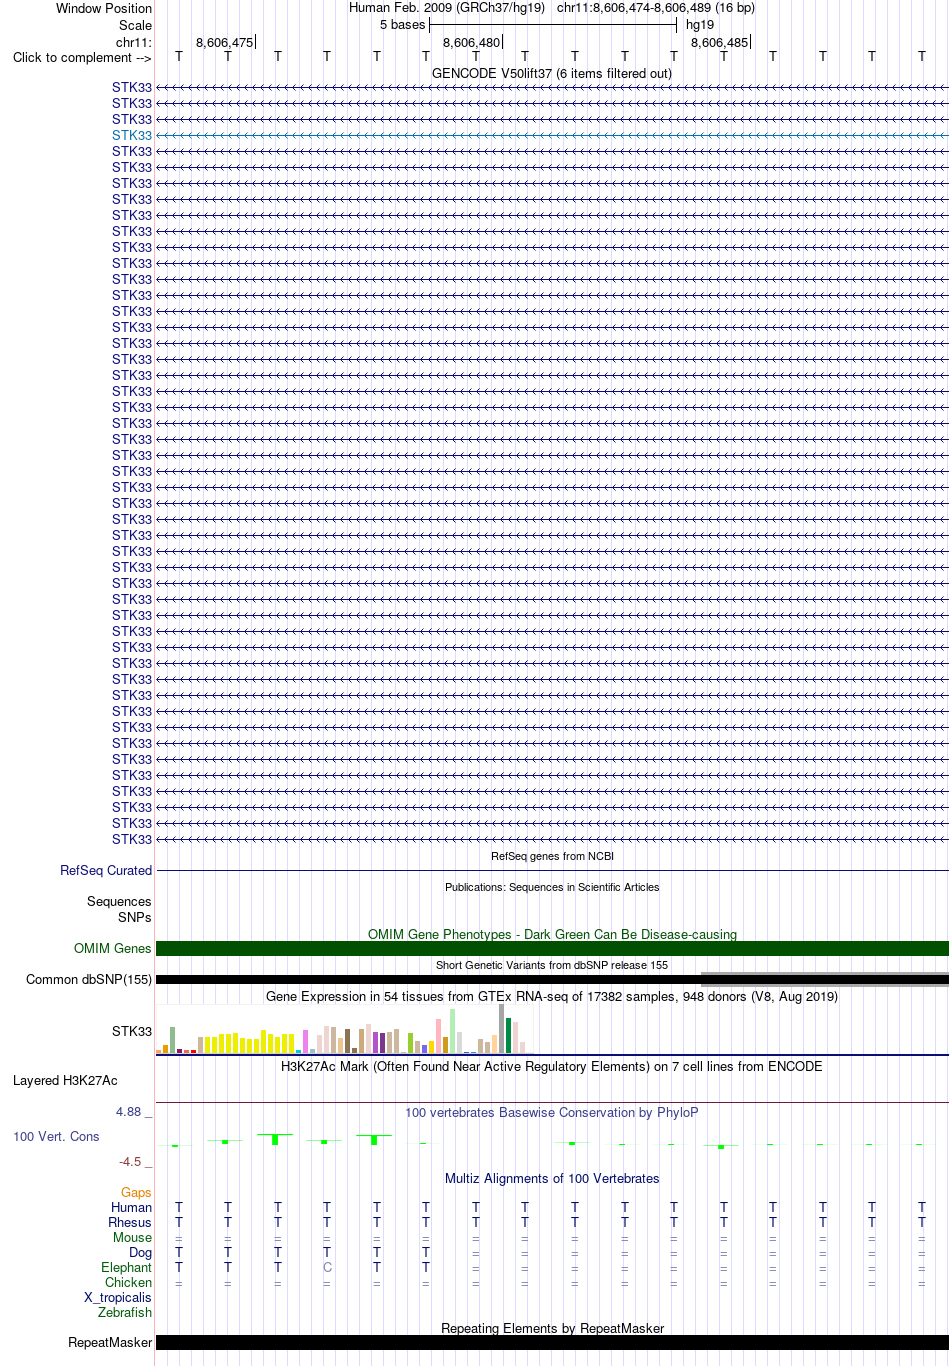Open the OMIM Genes track label
Viewport: 950px width, 1366px height.
click(x=113, y=948)
